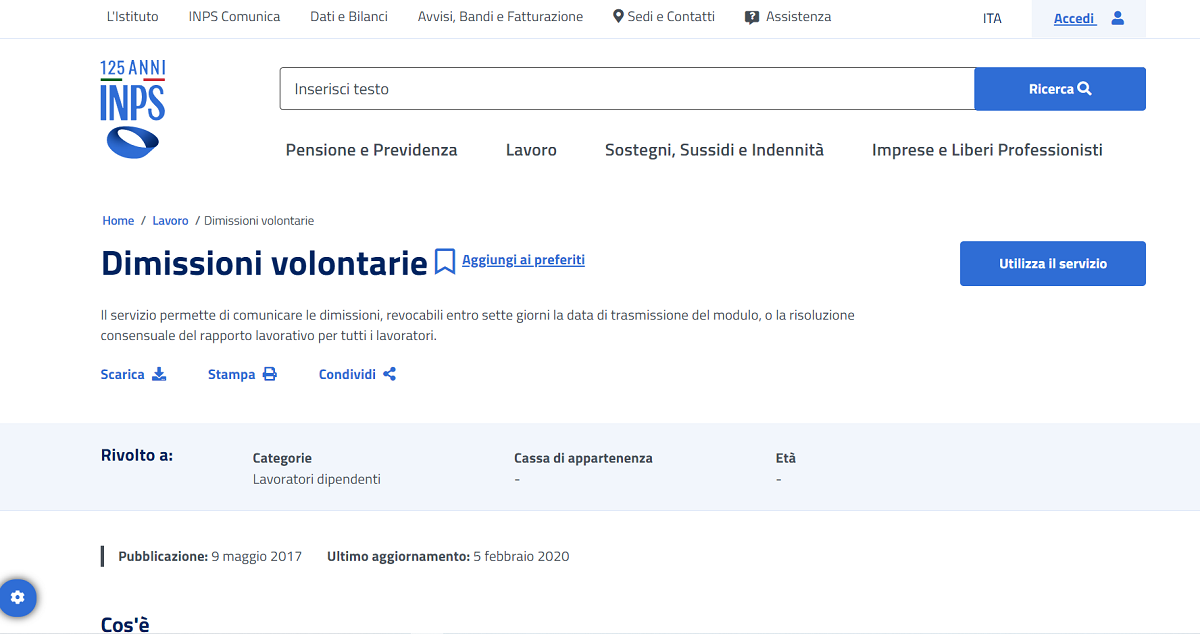Click the search magnifier icon on Ricerca button
The width and height of the screenshot is (1200, 634).
pos(1086,88)
